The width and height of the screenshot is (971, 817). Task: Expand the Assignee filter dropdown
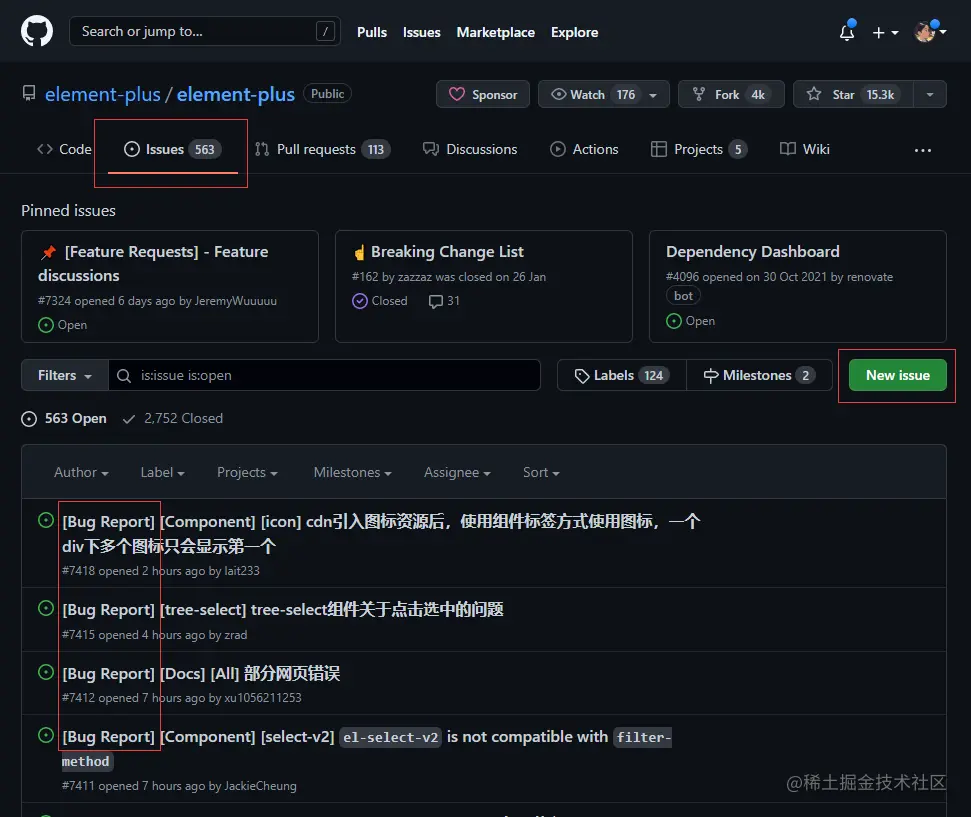tap(457, 473)
